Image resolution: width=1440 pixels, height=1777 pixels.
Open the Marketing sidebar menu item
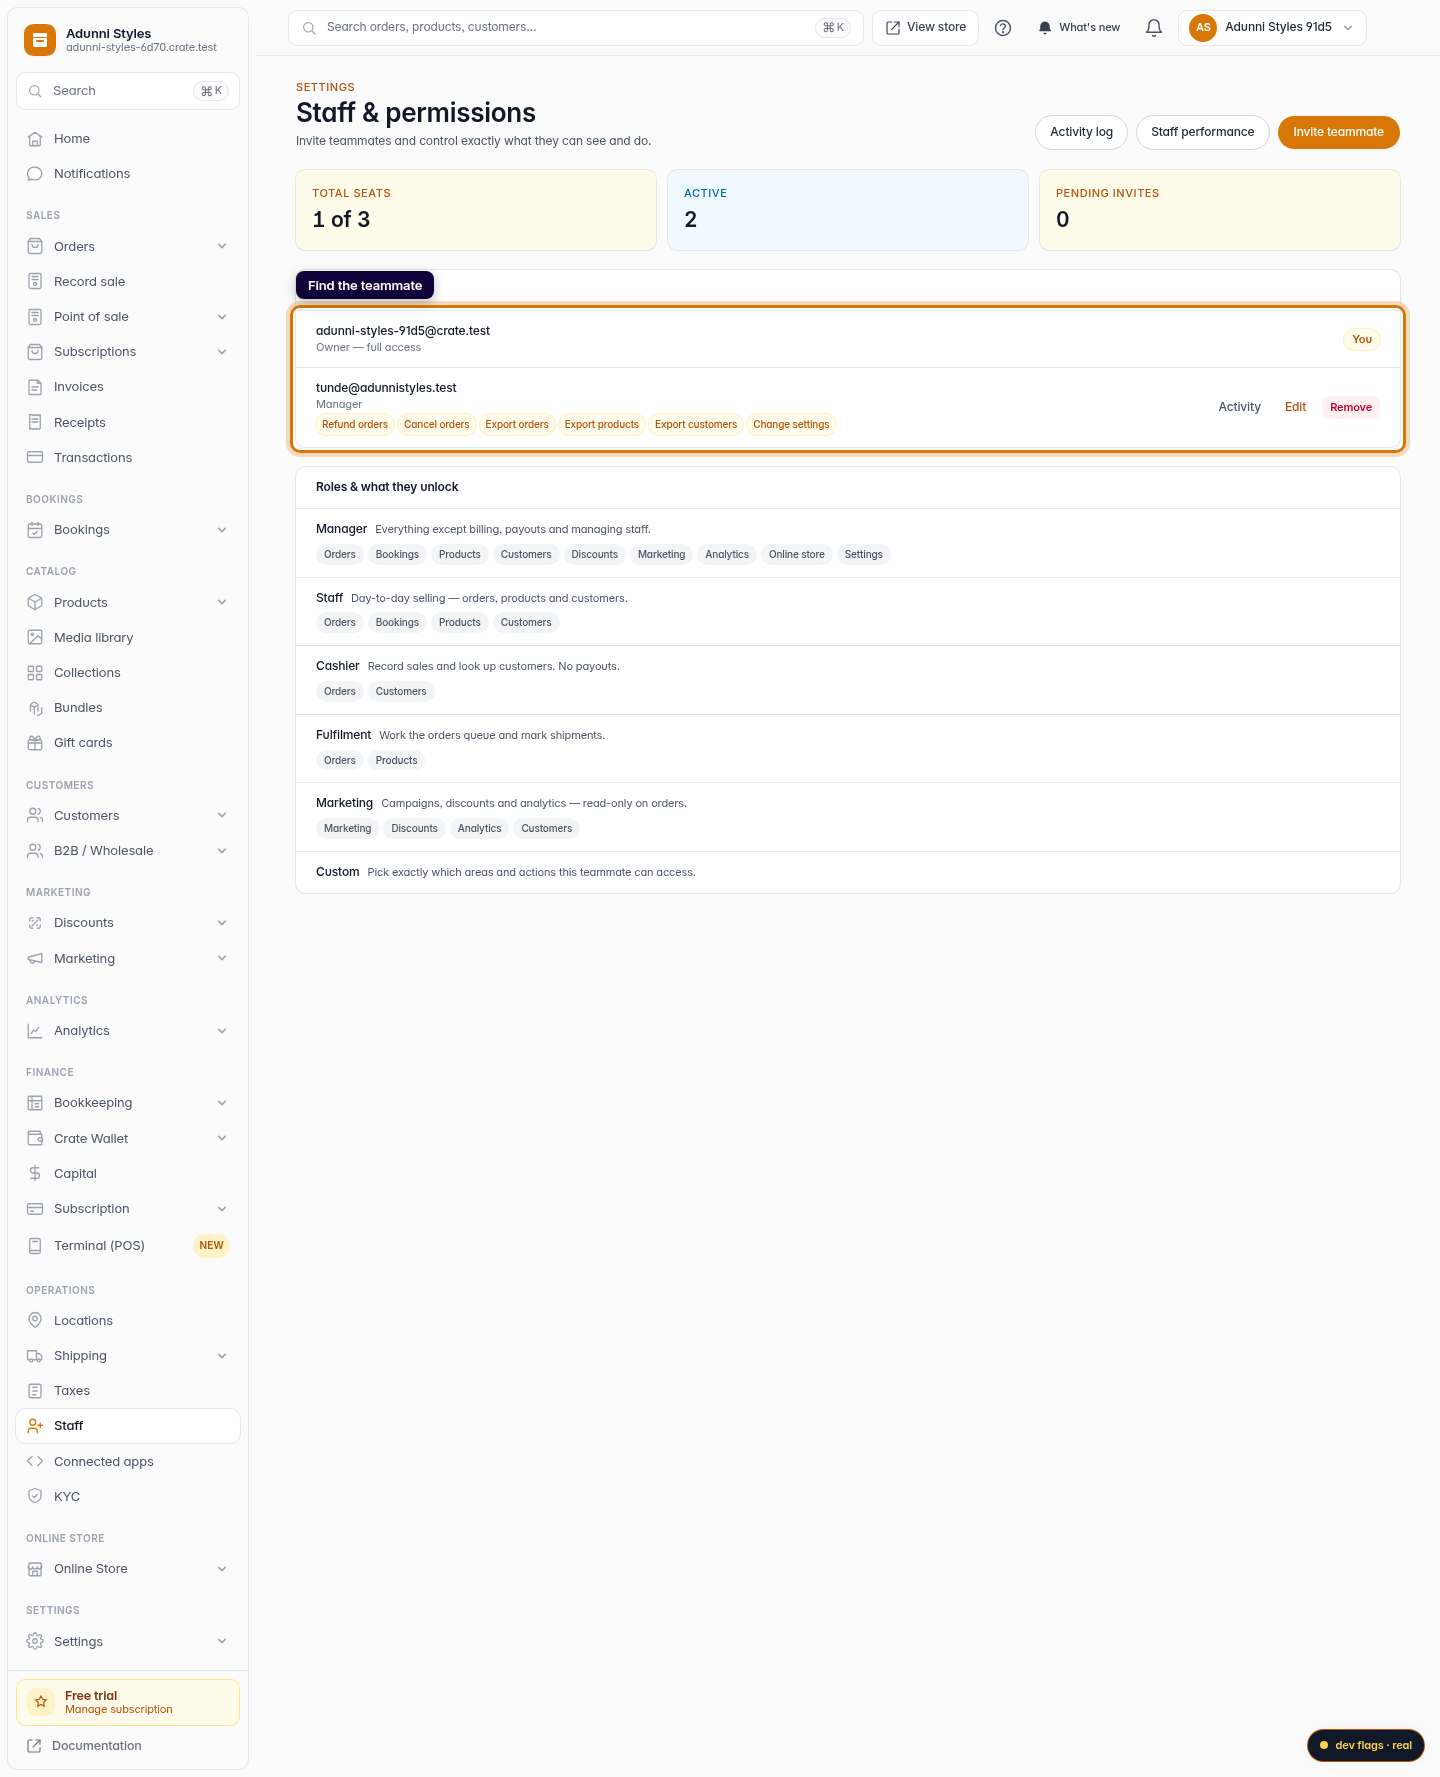coord(128,959)
